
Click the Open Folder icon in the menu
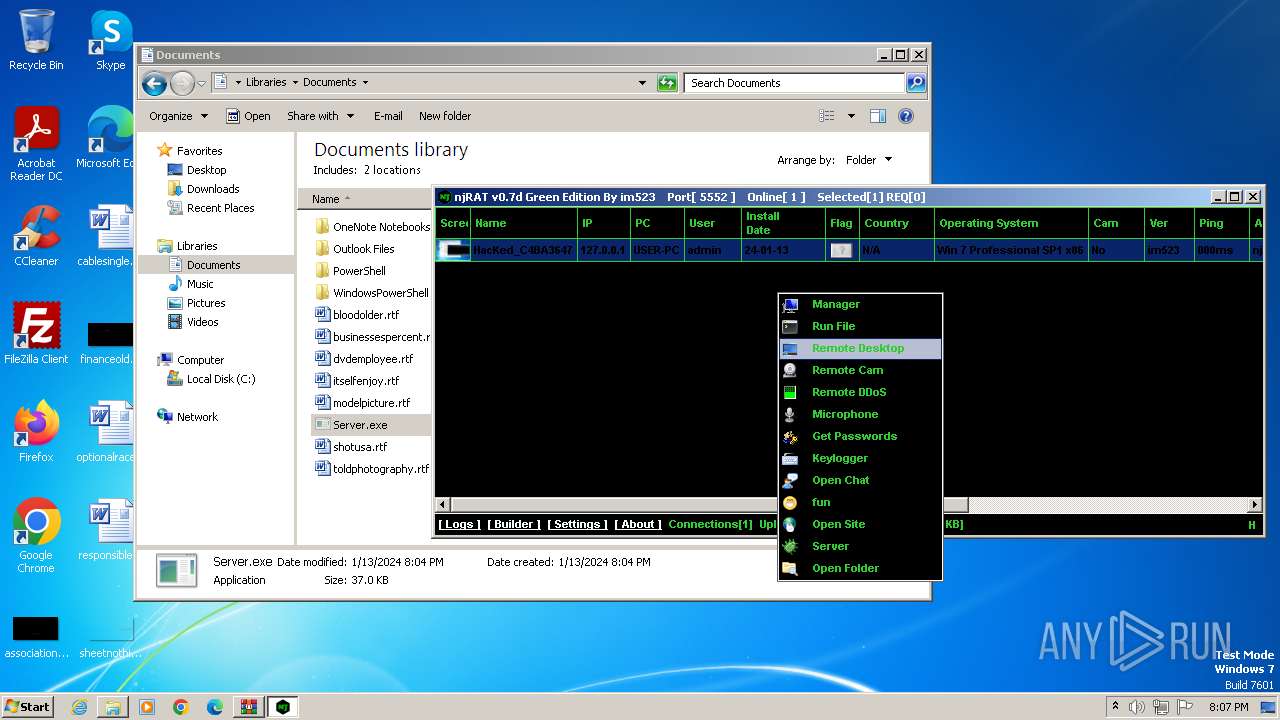(790, 569)
